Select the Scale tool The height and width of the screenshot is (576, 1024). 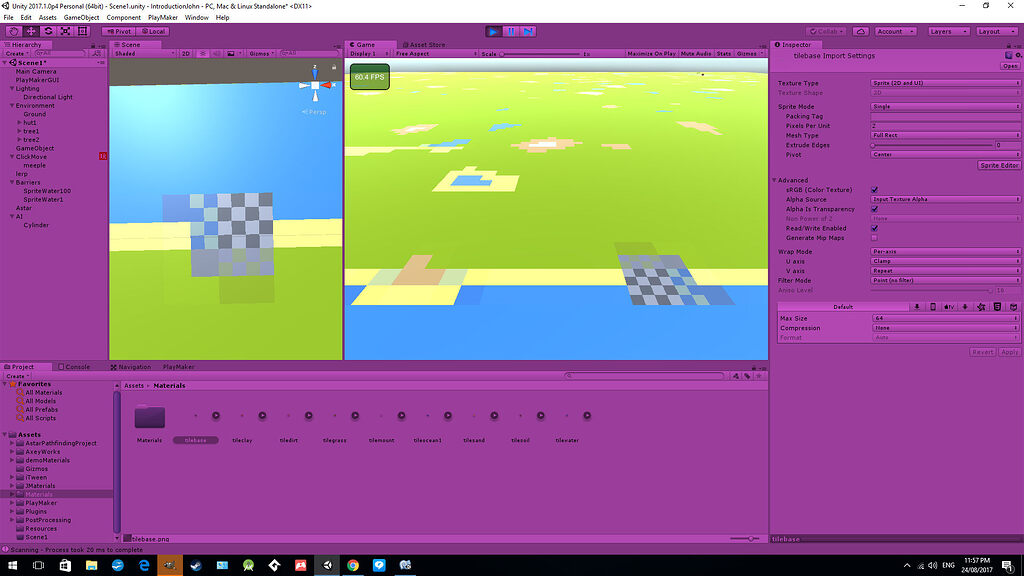pyautogui.click(x=65, y=31)
